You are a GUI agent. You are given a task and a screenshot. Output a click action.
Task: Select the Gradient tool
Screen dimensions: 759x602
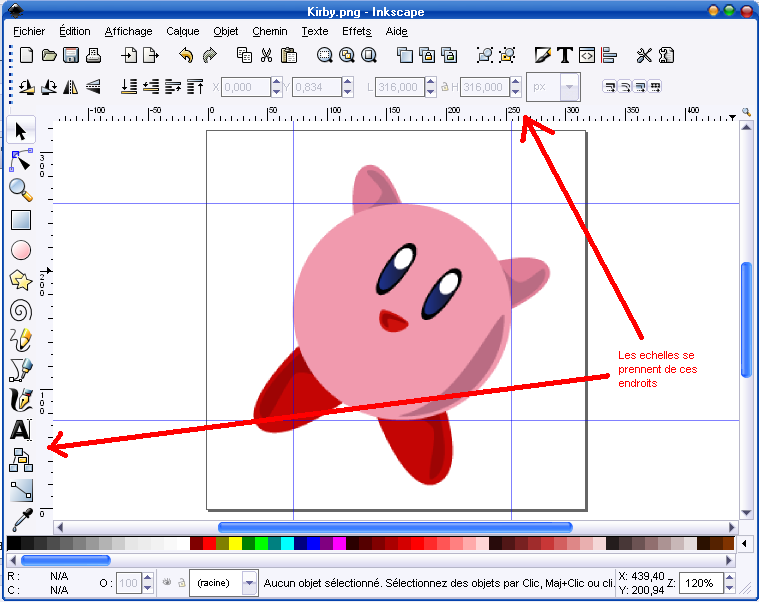21,490
